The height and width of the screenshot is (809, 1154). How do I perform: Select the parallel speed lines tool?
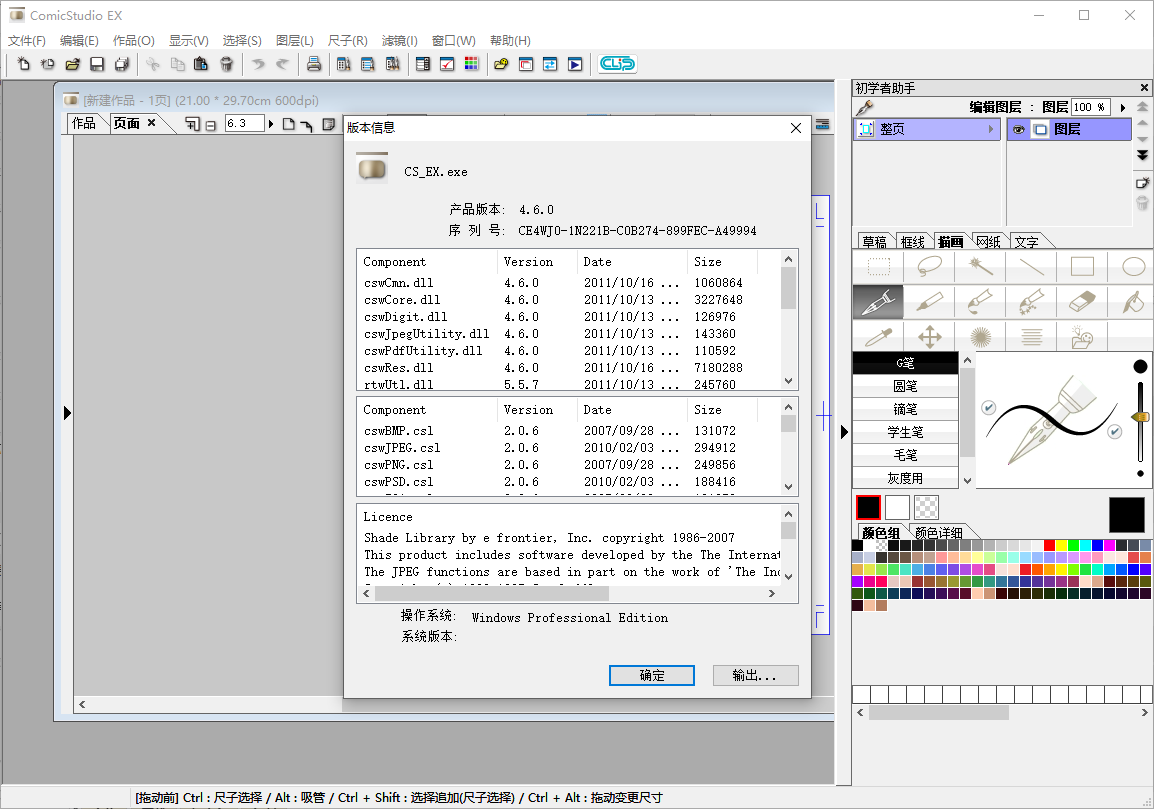[x=1031, y=337]
